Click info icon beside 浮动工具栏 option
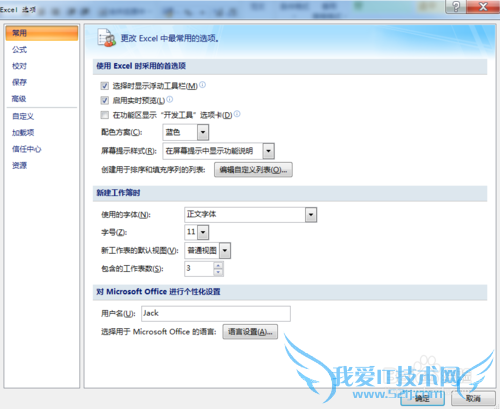 pyautogui.click(x=202, y=85)
